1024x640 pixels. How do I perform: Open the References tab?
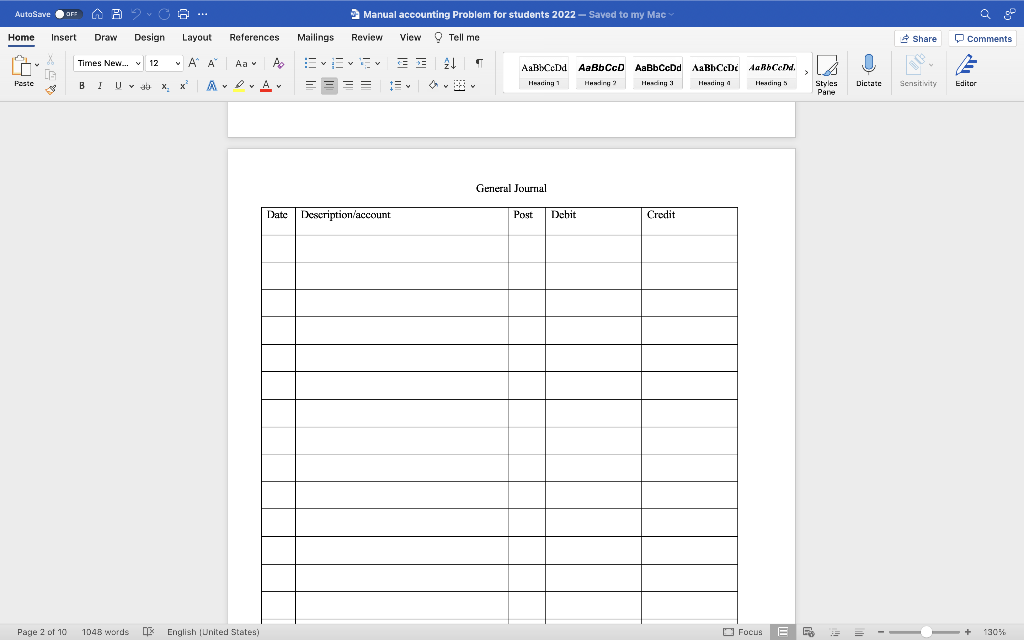click(254, 38)
